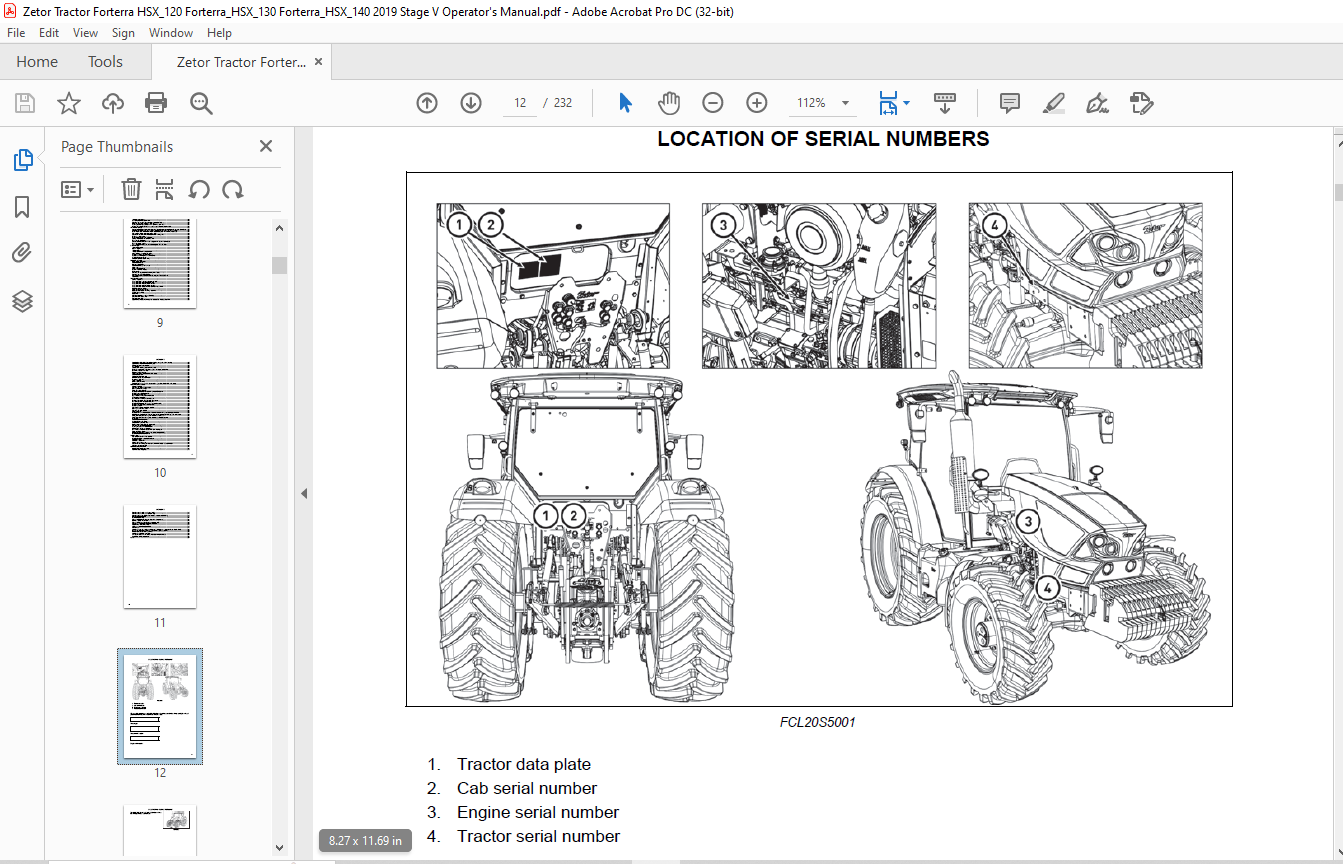Close the Zetor Tractor document tab
This screenshot has height=864, width=1343.
point(319,62)
